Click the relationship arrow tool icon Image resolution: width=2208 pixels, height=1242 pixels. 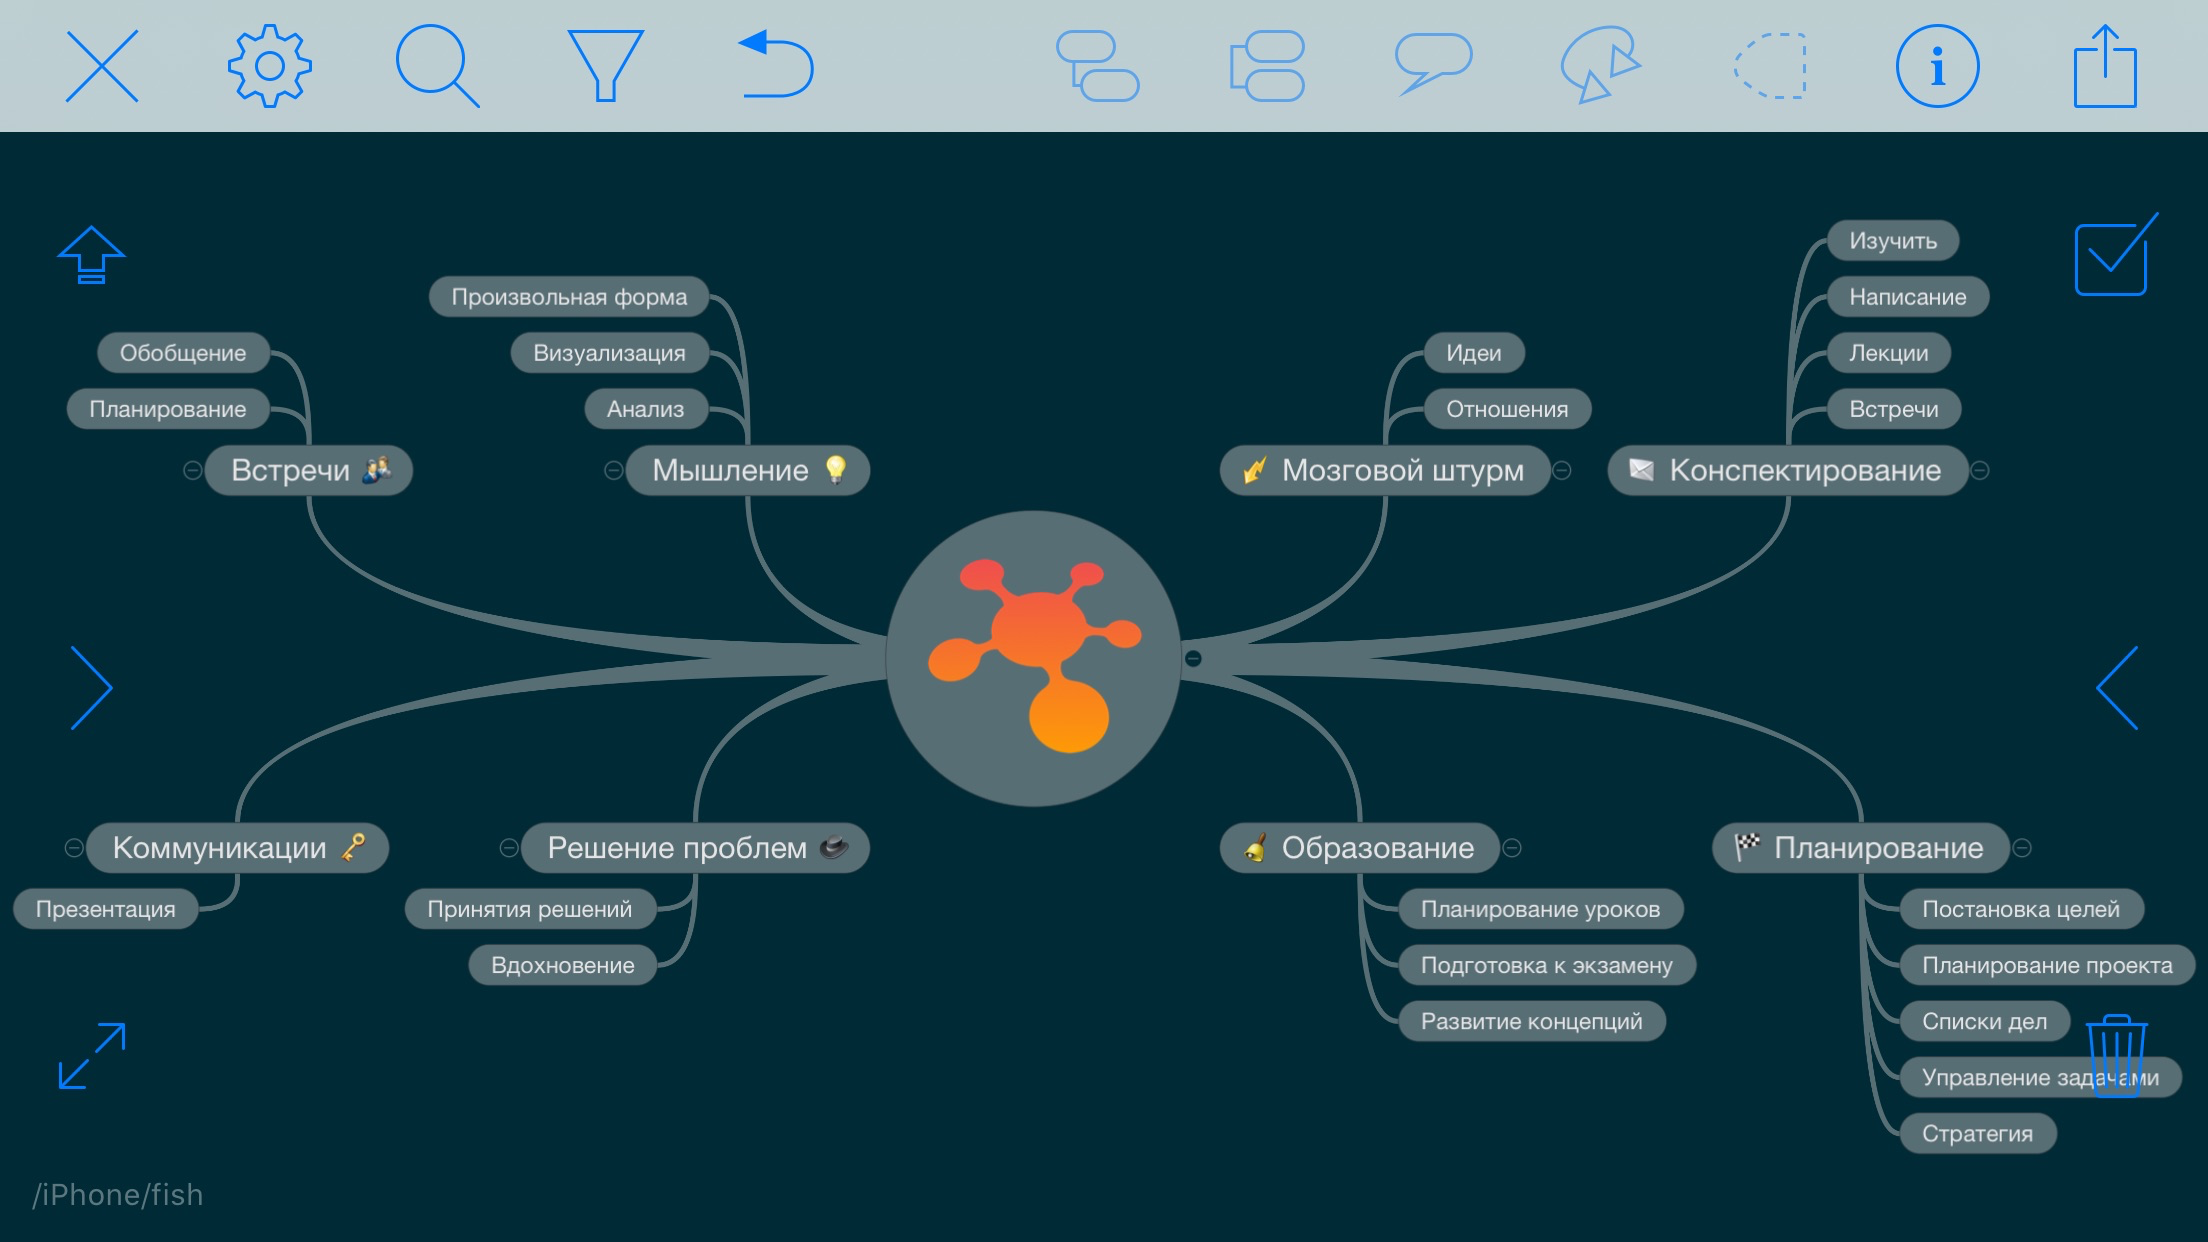pyautogui.click(x=1600, y=66)
